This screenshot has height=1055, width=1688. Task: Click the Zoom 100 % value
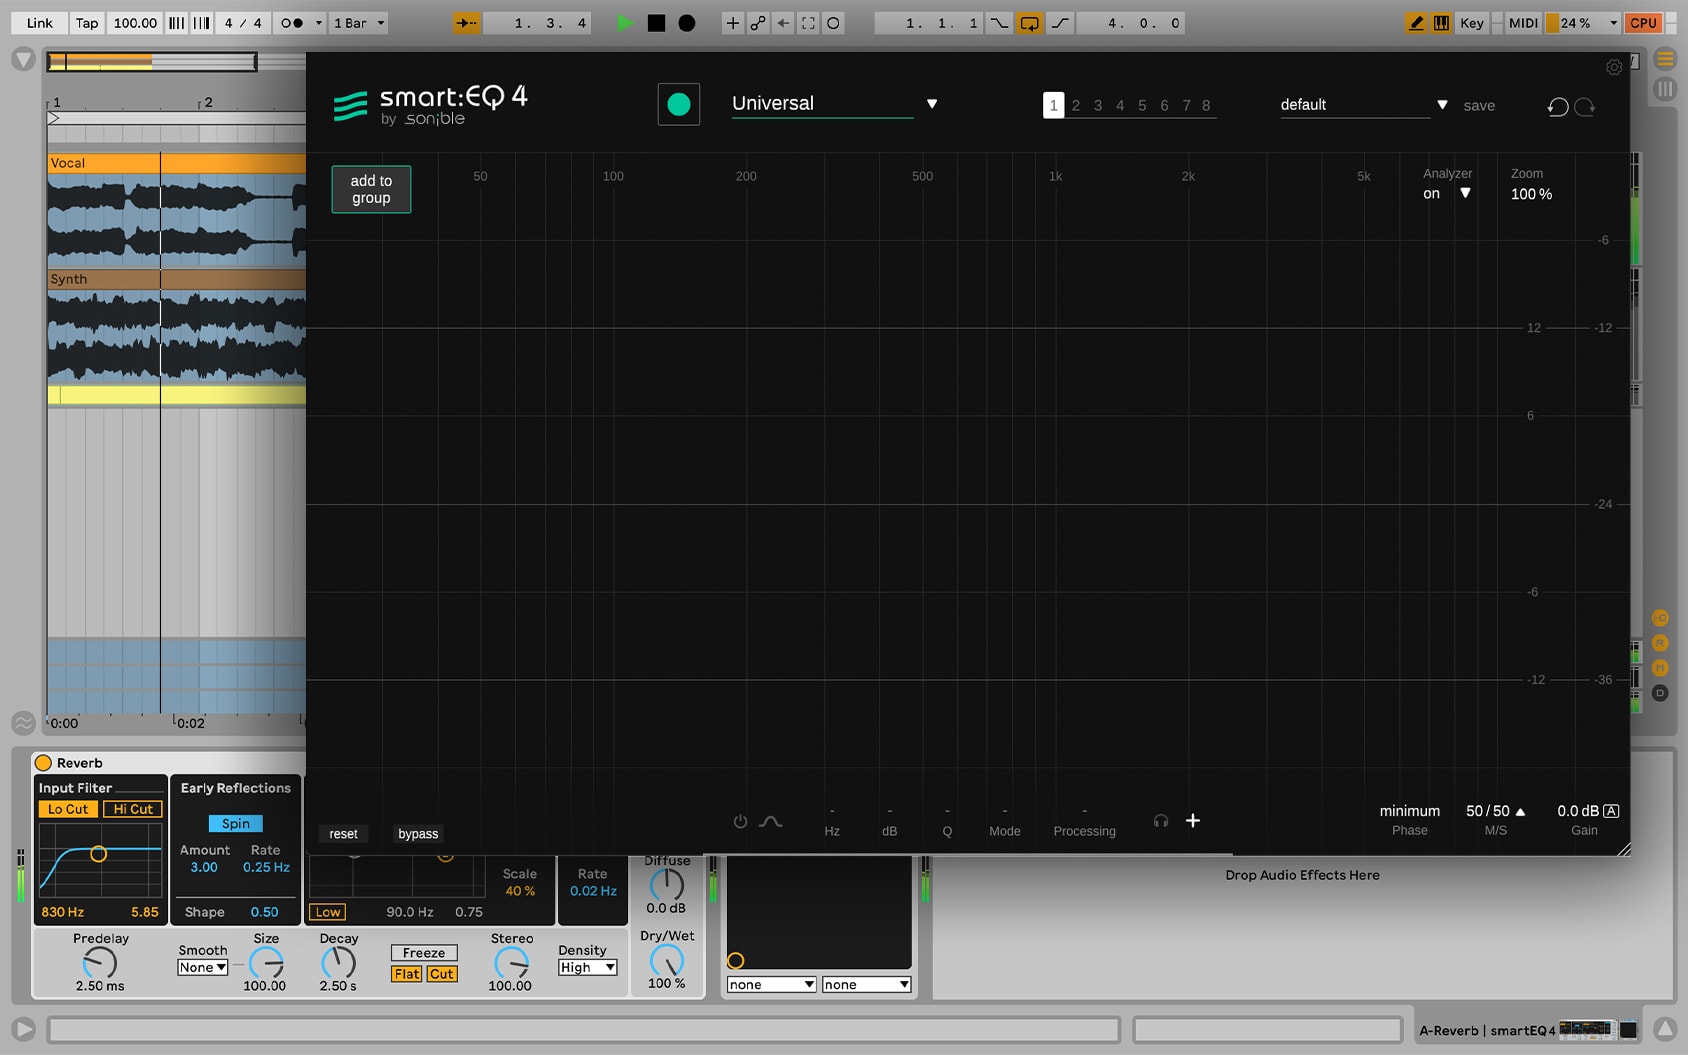[x=1531, y=194]
